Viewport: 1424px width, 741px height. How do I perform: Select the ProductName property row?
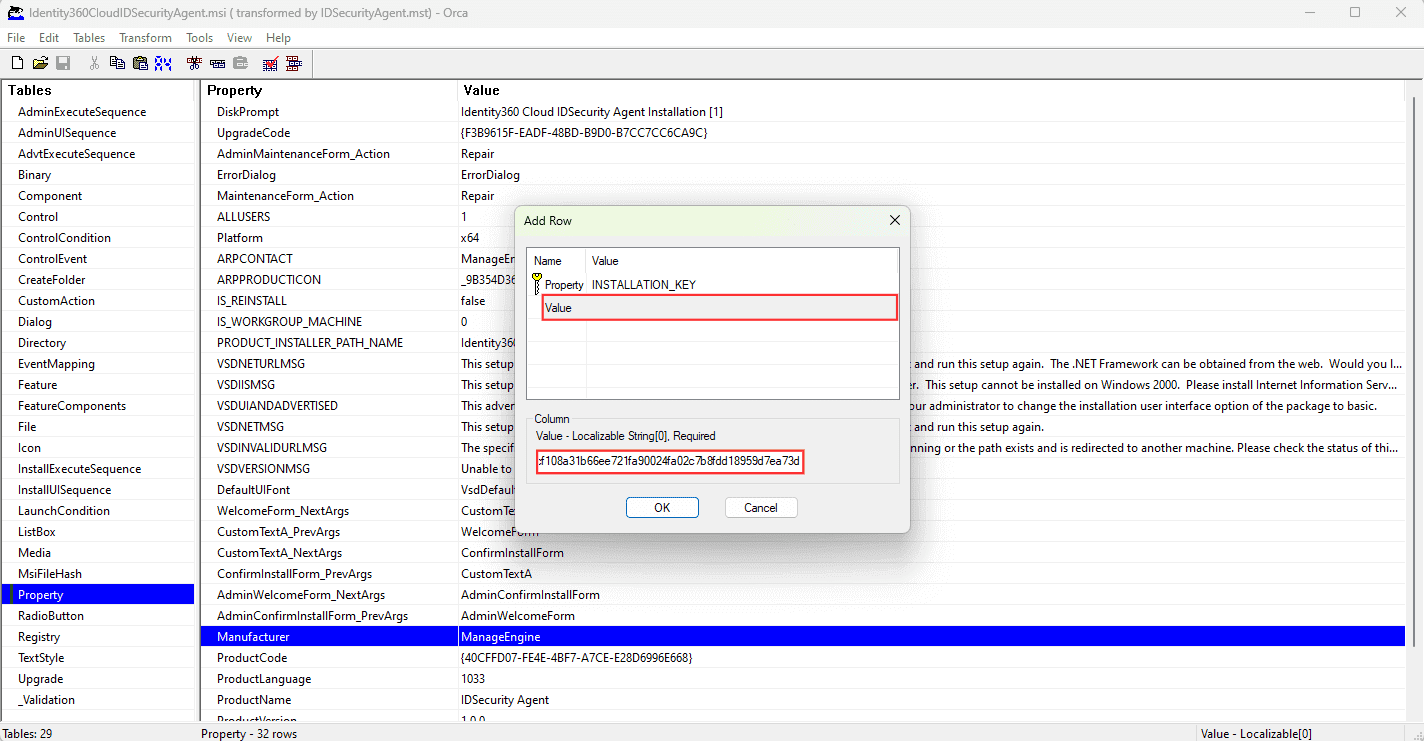[x=803, y=700]
